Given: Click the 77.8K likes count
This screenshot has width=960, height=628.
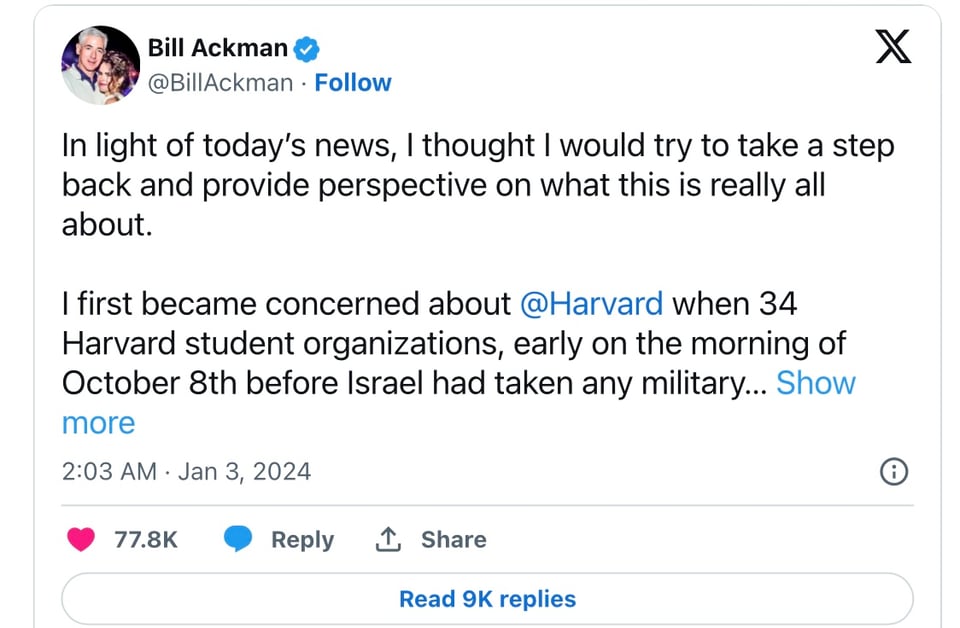Looking at the screenshot, I should (146, 540).
